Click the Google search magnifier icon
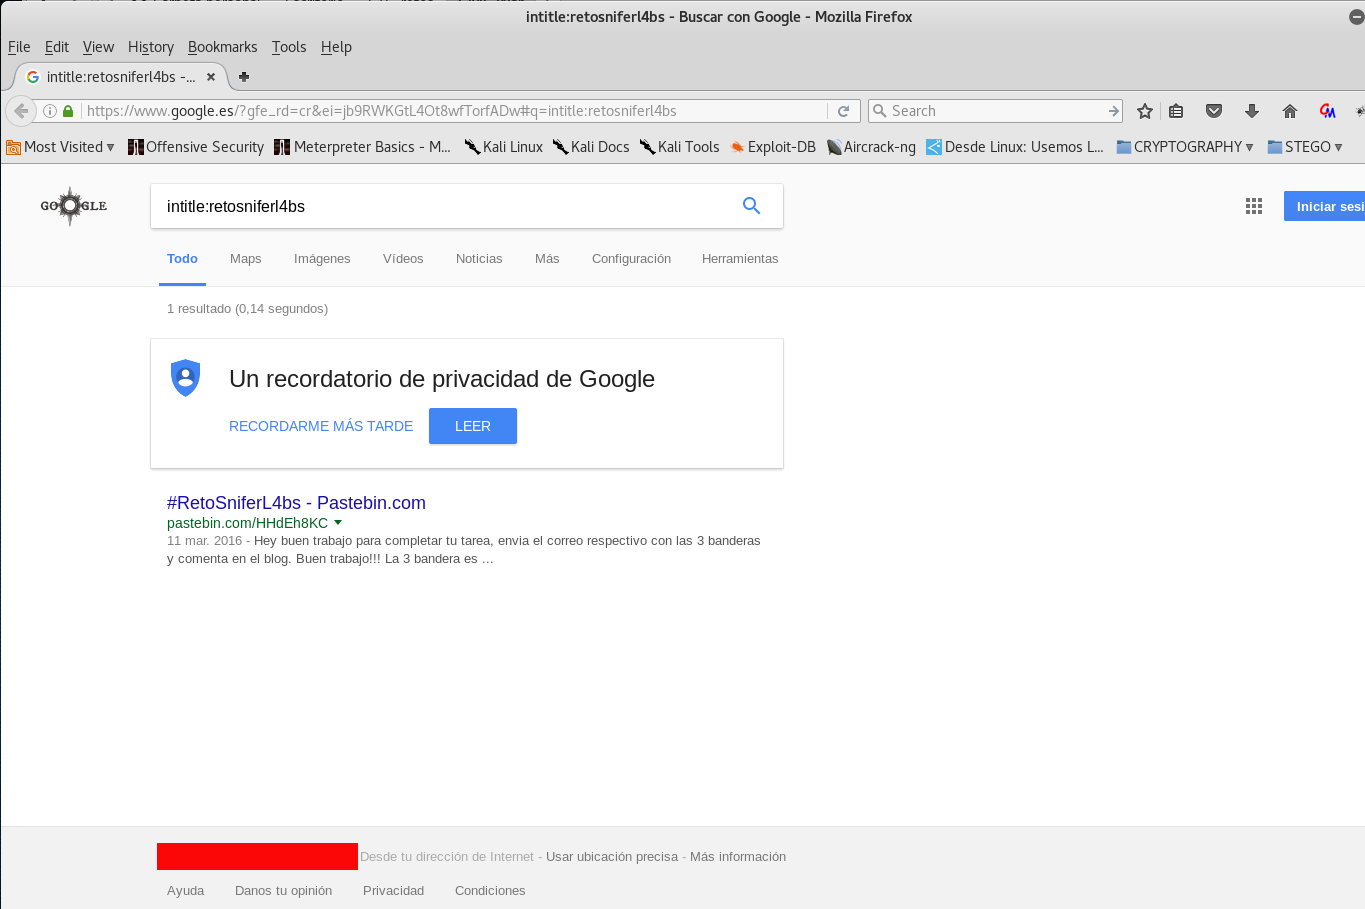This screenshot has width=1365, height=909. [x=751, y=206]
